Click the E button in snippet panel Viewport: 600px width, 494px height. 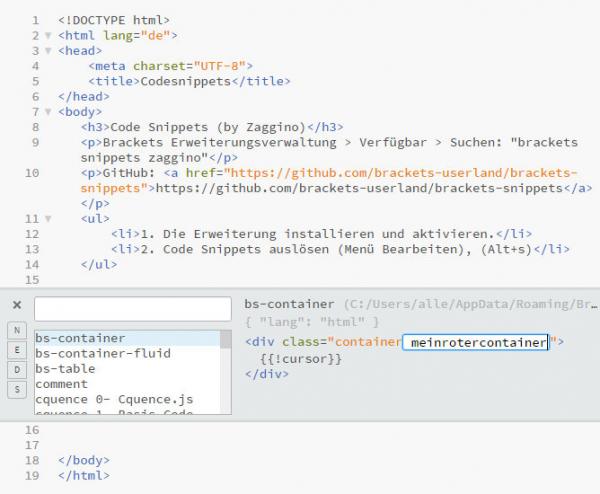point(17,350)
